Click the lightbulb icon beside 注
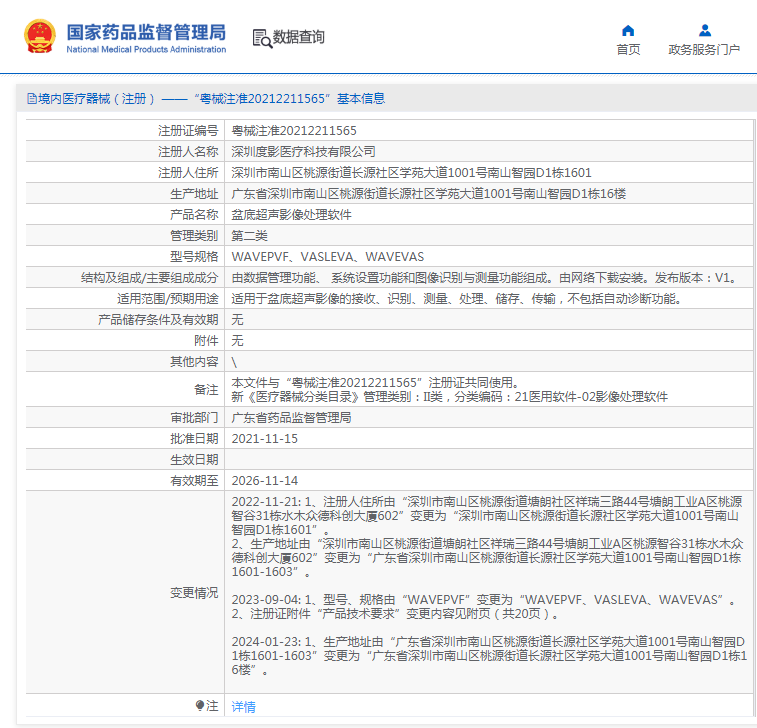The width and height of the screenshot is (757, 728). pyautogui.click(x=200, y=706)
